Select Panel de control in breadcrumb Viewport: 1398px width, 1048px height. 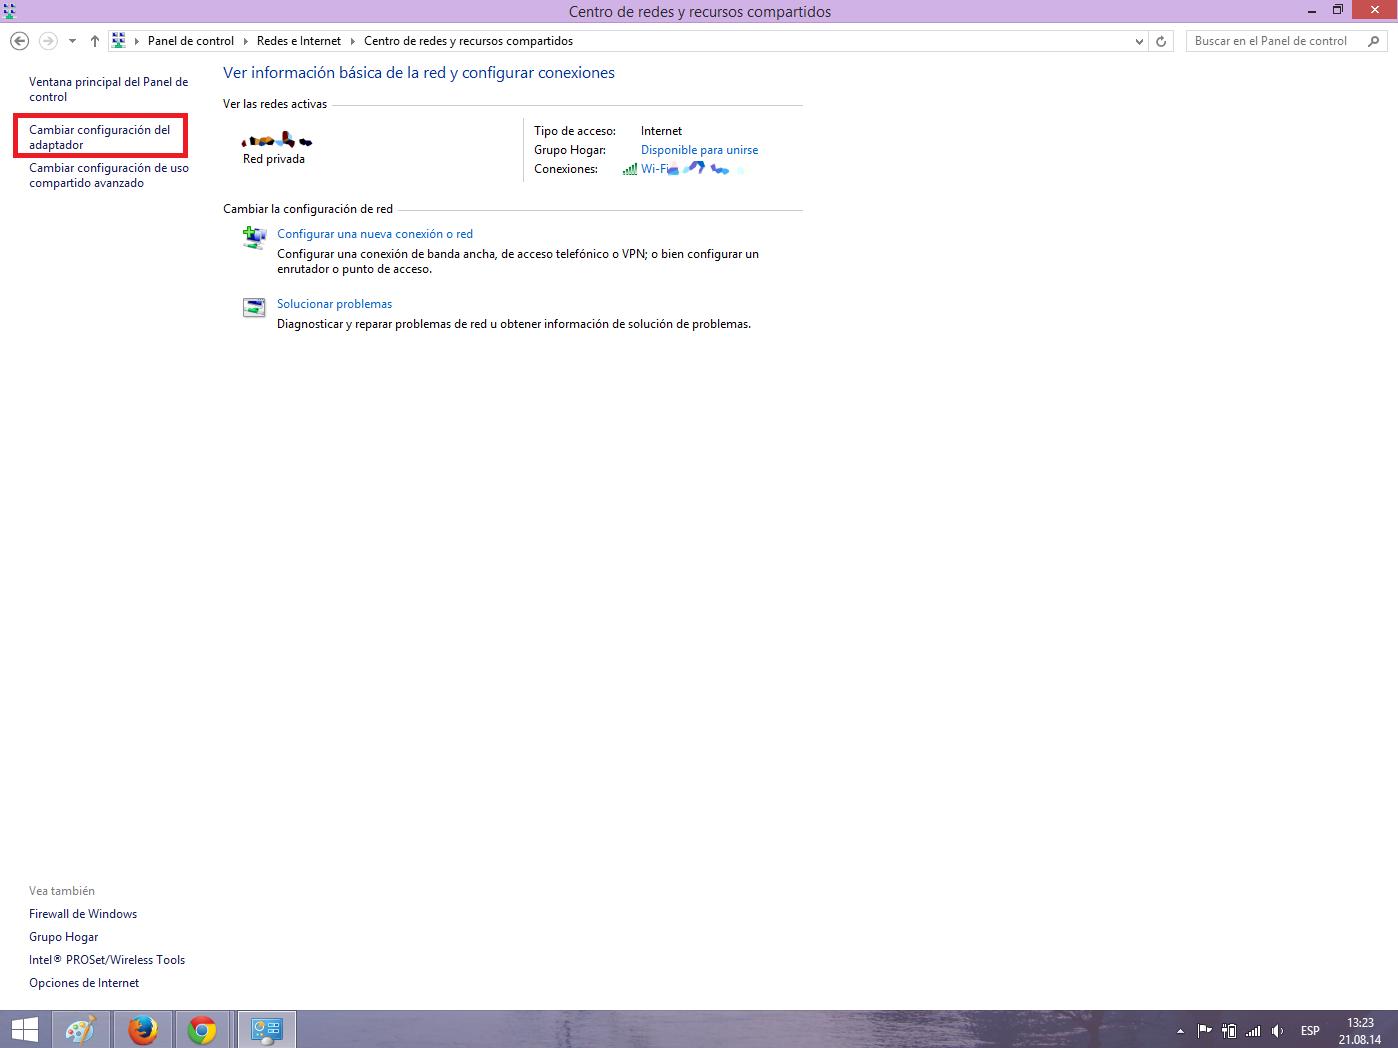(190, 41)
